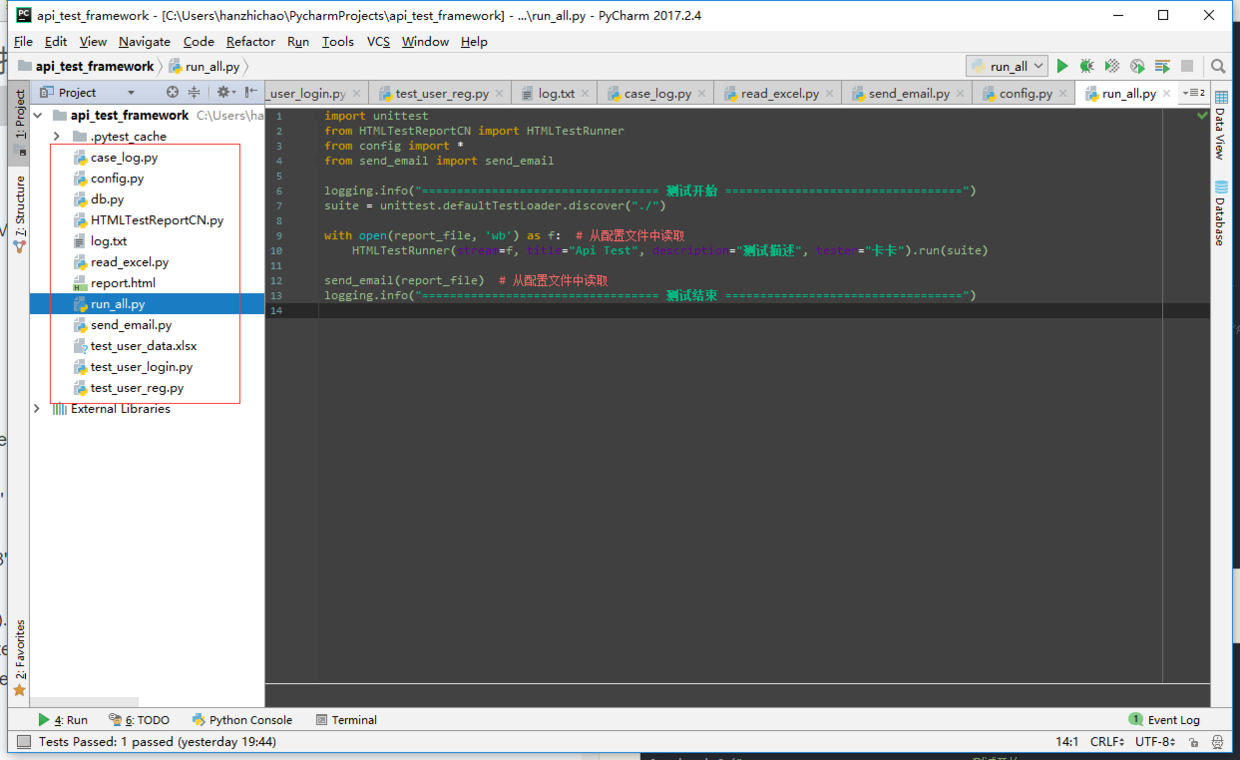Start debugging with the bug icon
Viewport: 1240px width, 760px height.
(1087, 66)
